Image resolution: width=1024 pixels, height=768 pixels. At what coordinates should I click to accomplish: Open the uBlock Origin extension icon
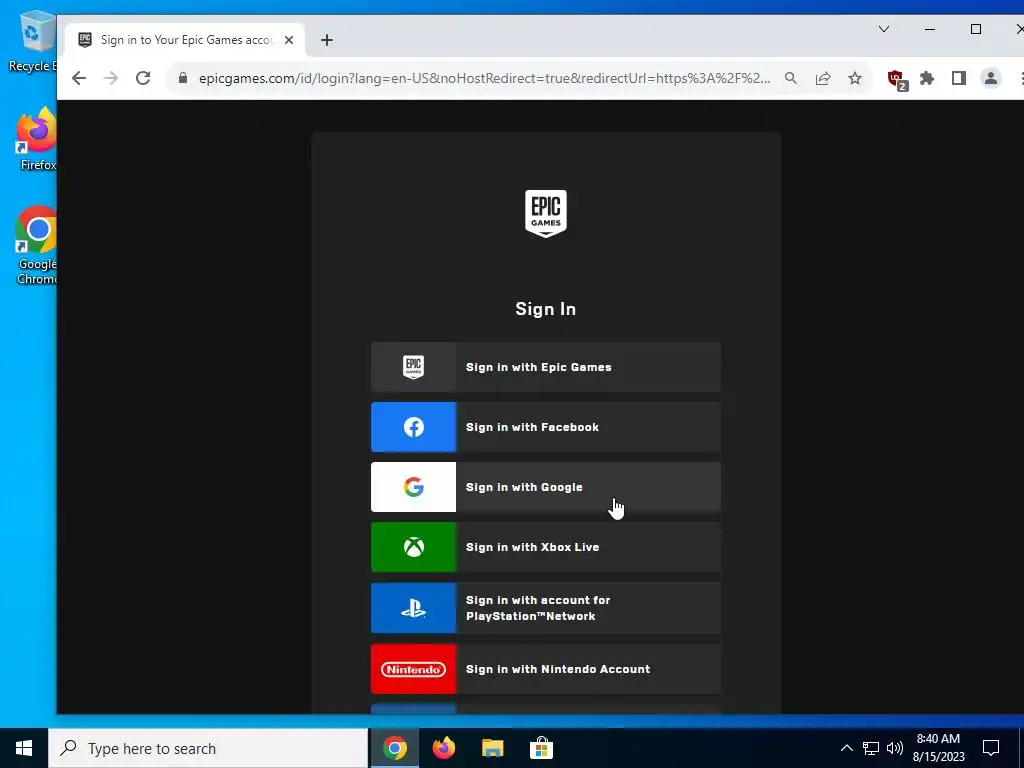(x=897, y=80)
